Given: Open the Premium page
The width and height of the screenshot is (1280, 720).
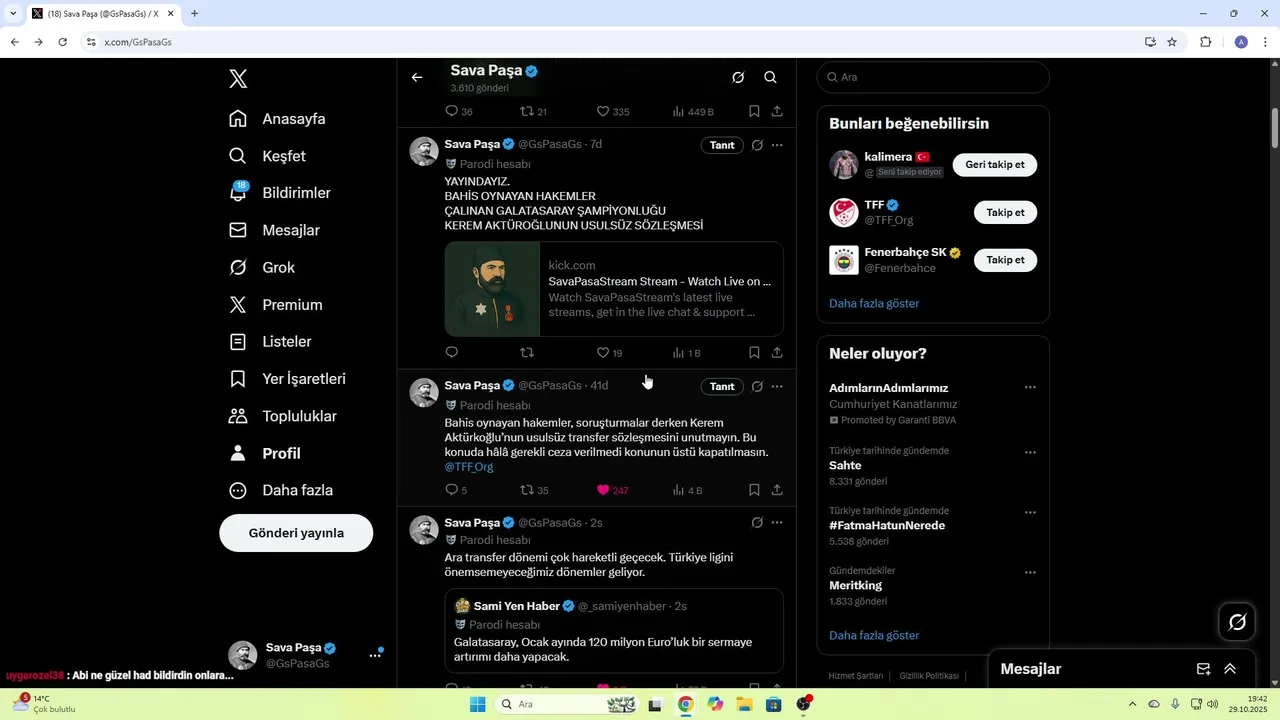Looking at the screenshot, I should pyautogui.click(x=275, y=305).
